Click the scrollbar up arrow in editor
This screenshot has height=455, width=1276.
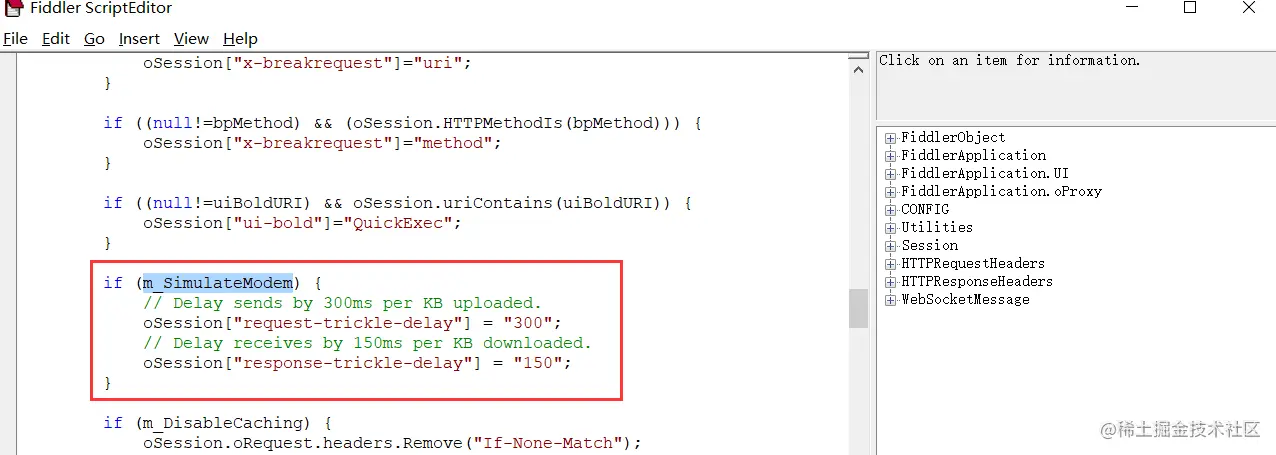[858, 66]
